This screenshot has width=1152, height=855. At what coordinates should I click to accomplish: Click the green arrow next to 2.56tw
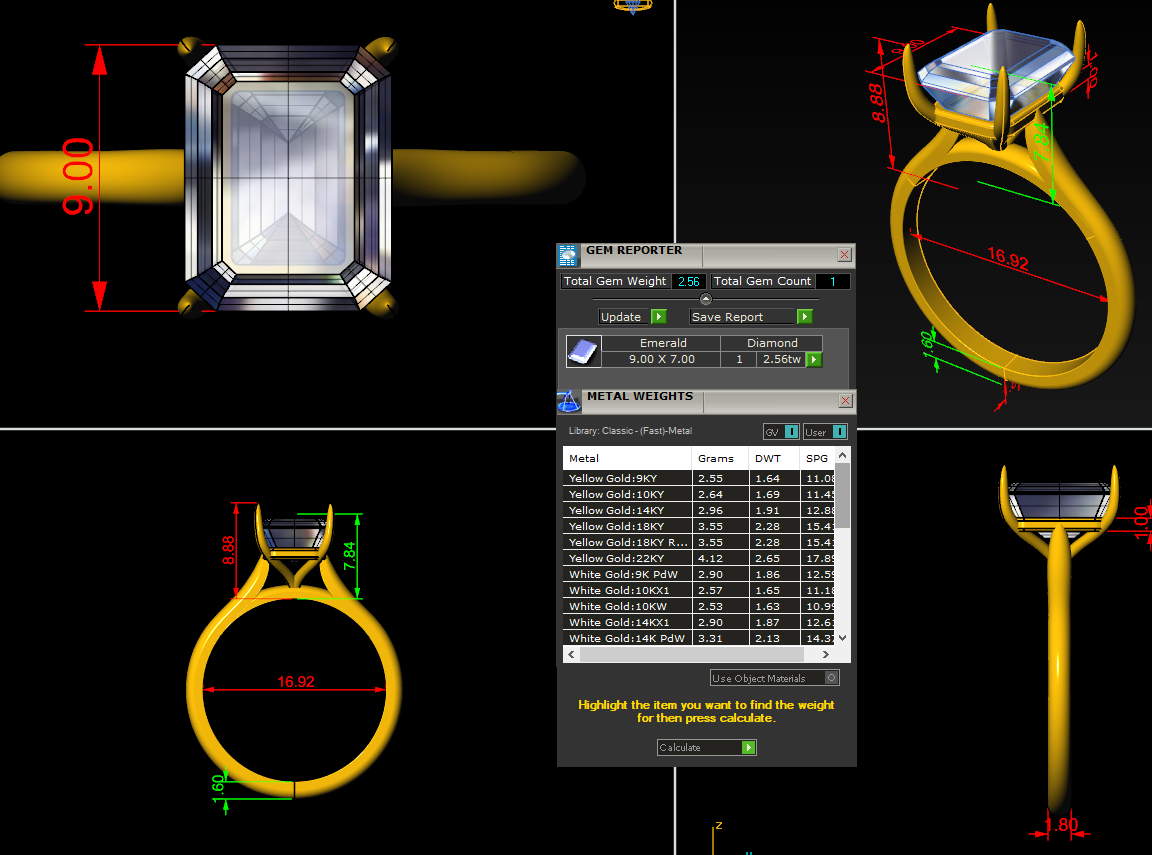(814, 359)
